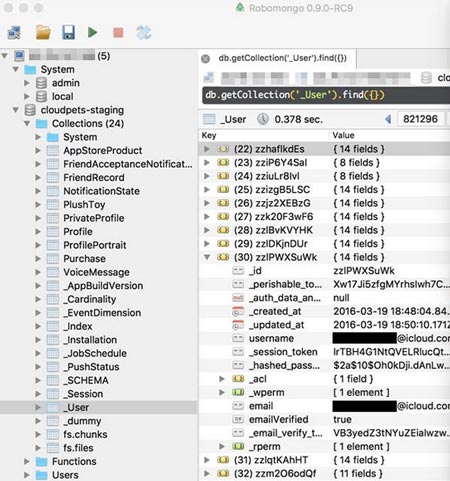450x481 pixels.
Task: Select the admin database icon
Action: (x=41, y=83)
